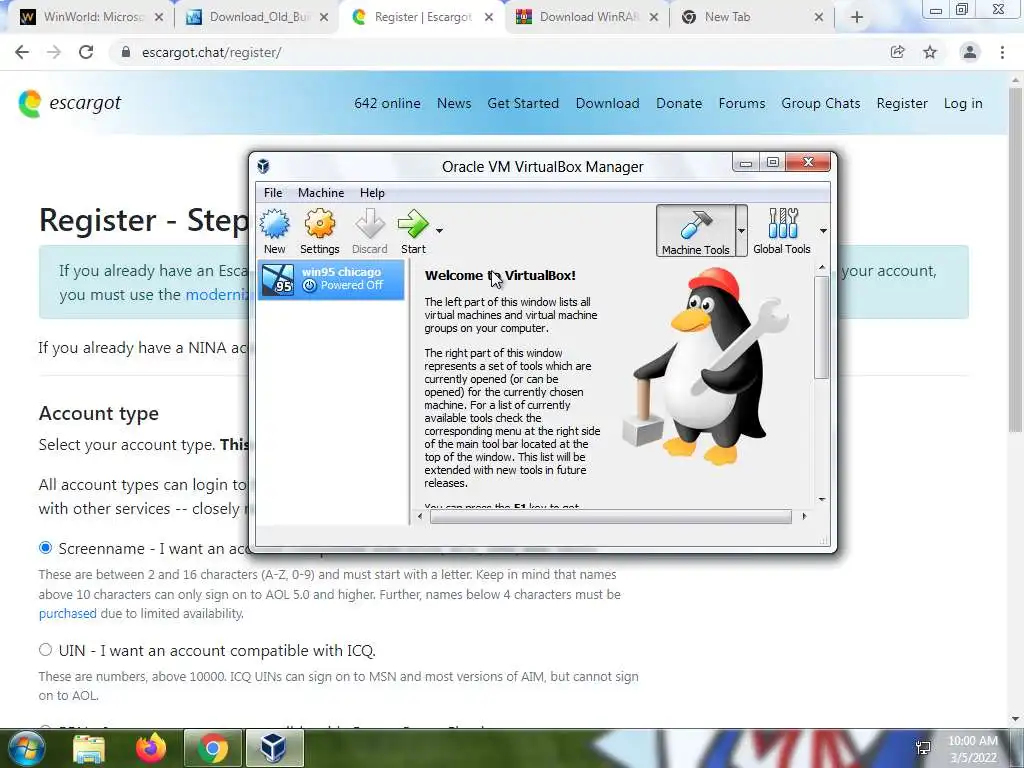Open Global Tools dropdown arrow
Viewport: 1024px width, 768px height.
click(823, 231)
